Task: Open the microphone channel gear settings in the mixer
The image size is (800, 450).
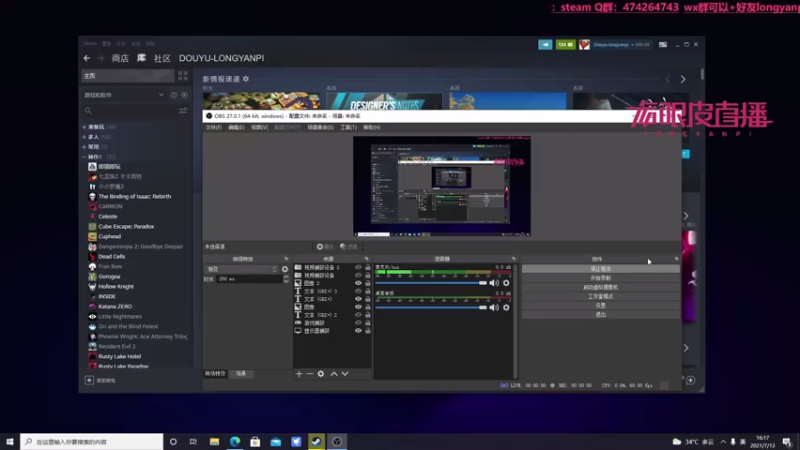Action: pyautogui.click(x=506, y=283)
